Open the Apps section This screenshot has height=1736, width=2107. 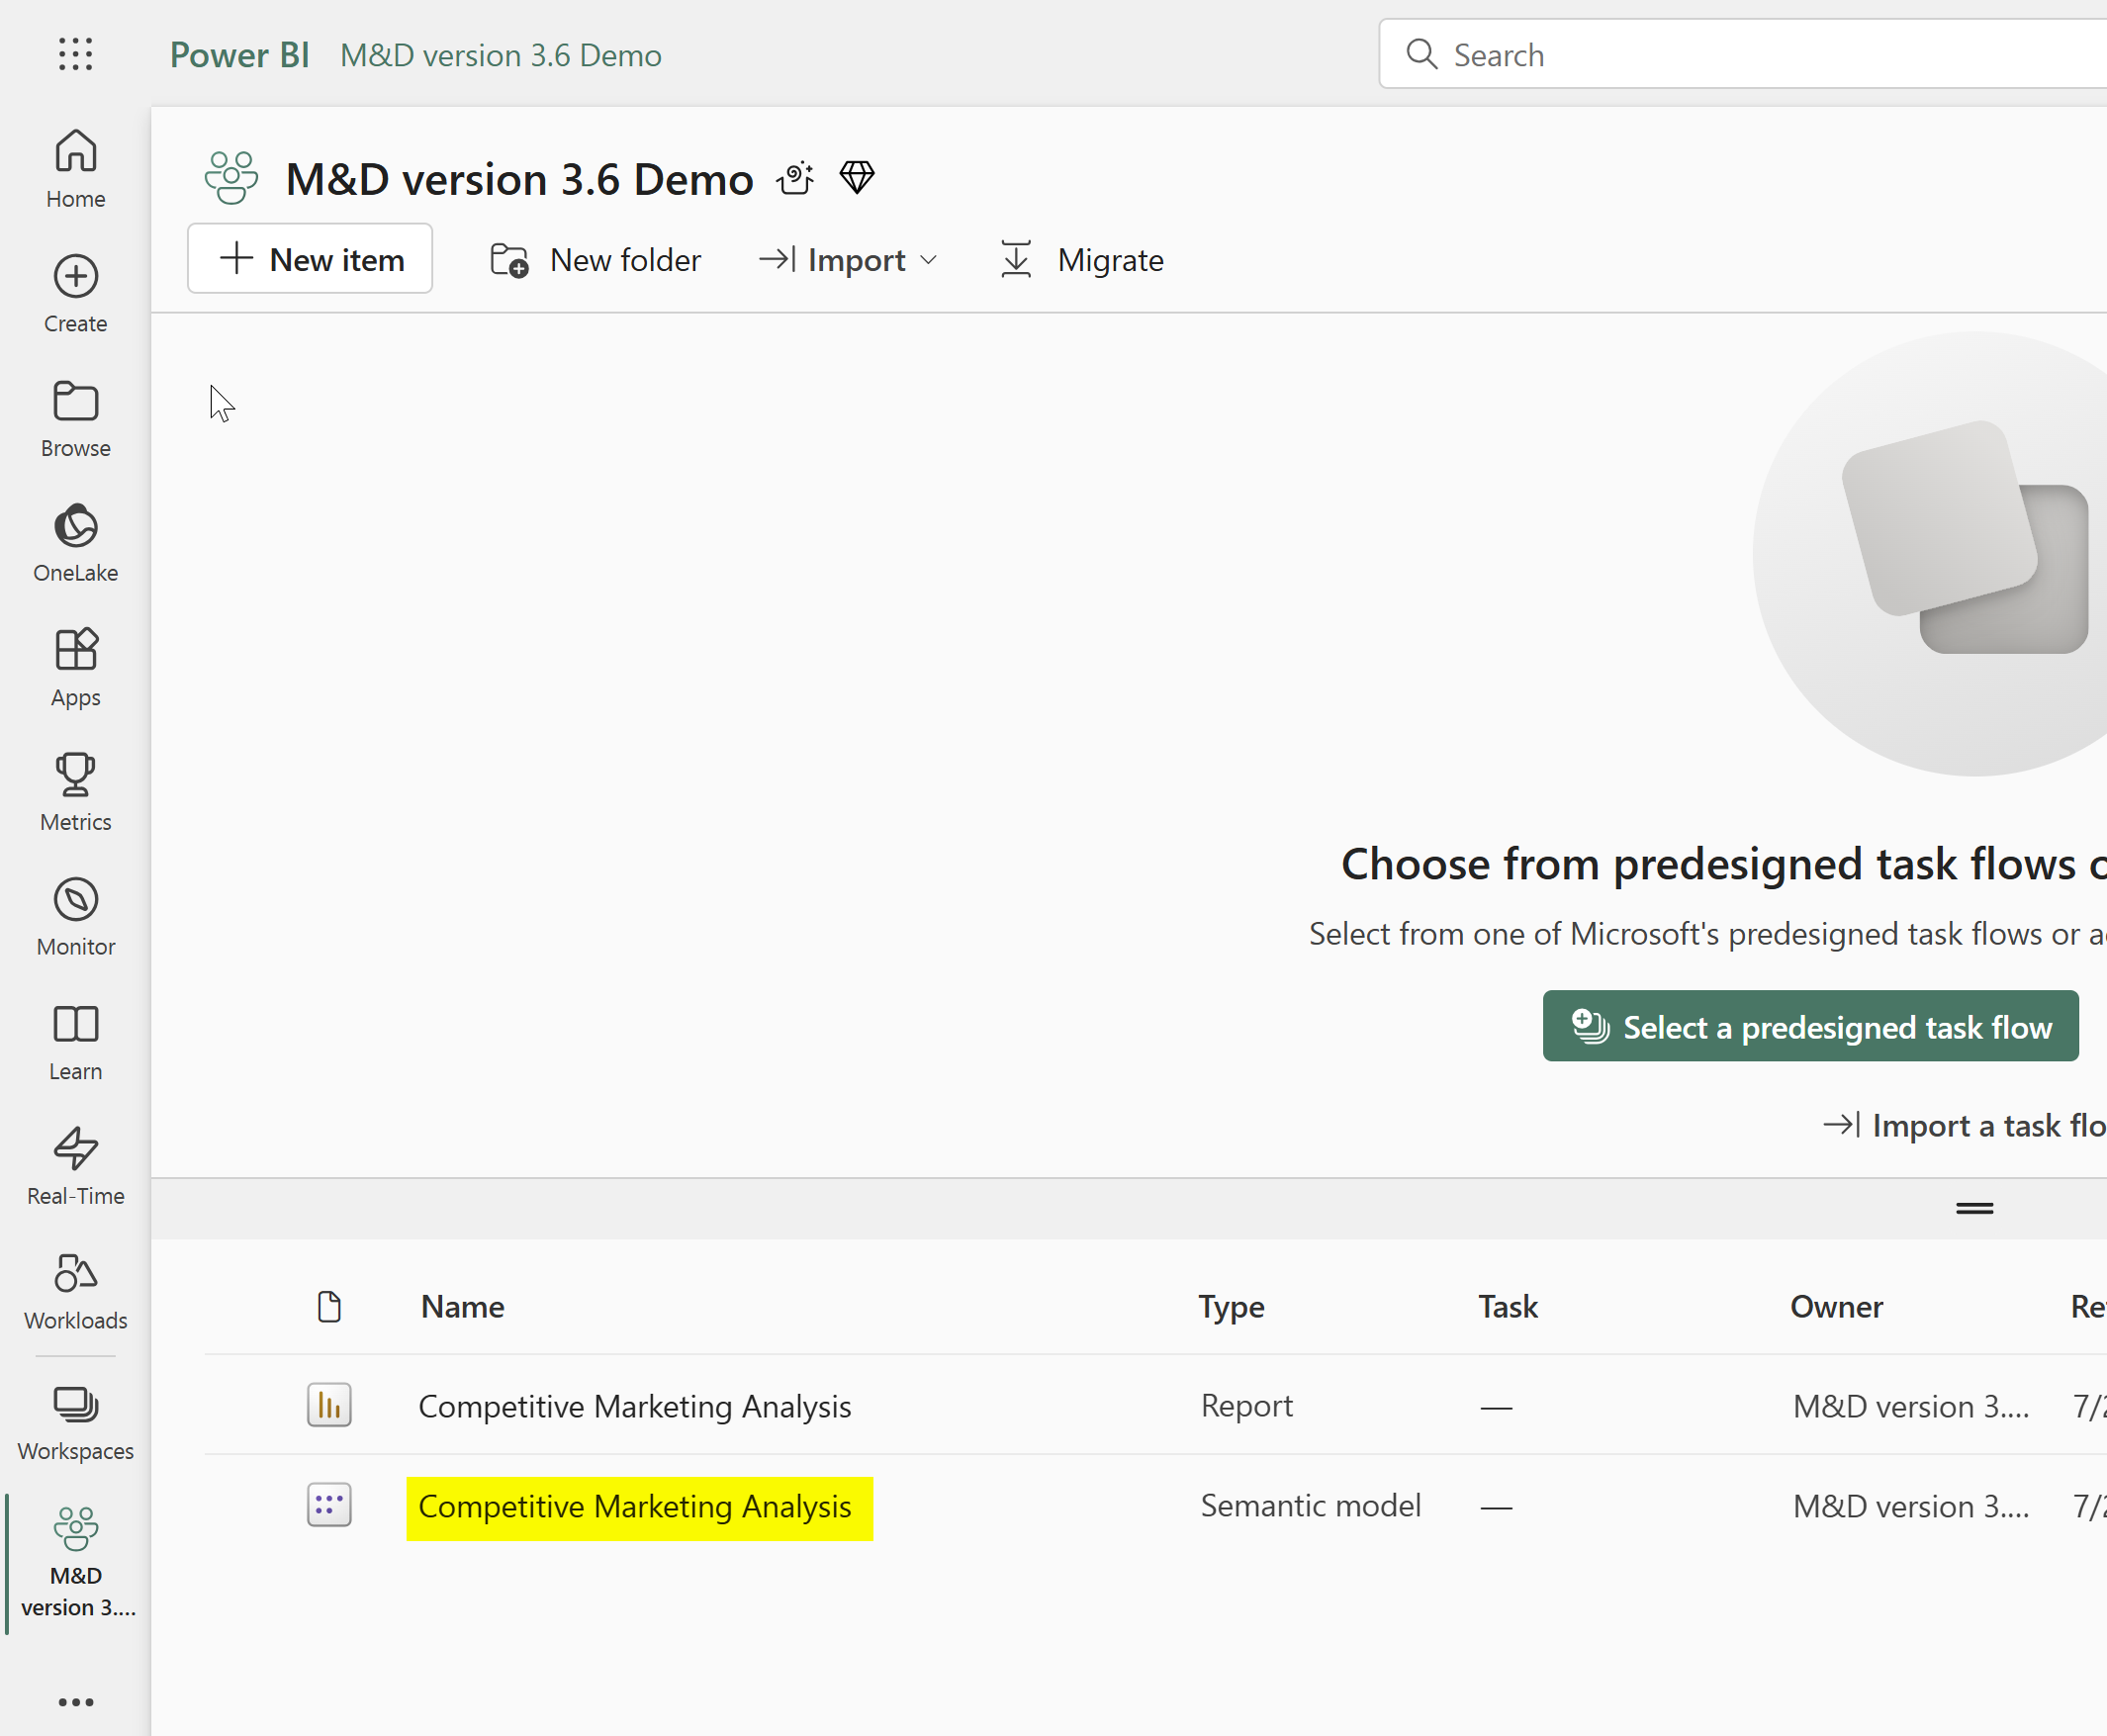tap(75, 668)
